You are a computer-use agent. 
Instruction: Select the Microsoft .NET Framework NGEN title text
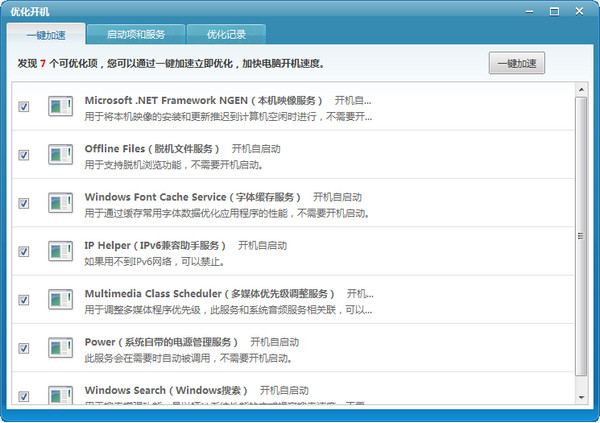point(203,100)
